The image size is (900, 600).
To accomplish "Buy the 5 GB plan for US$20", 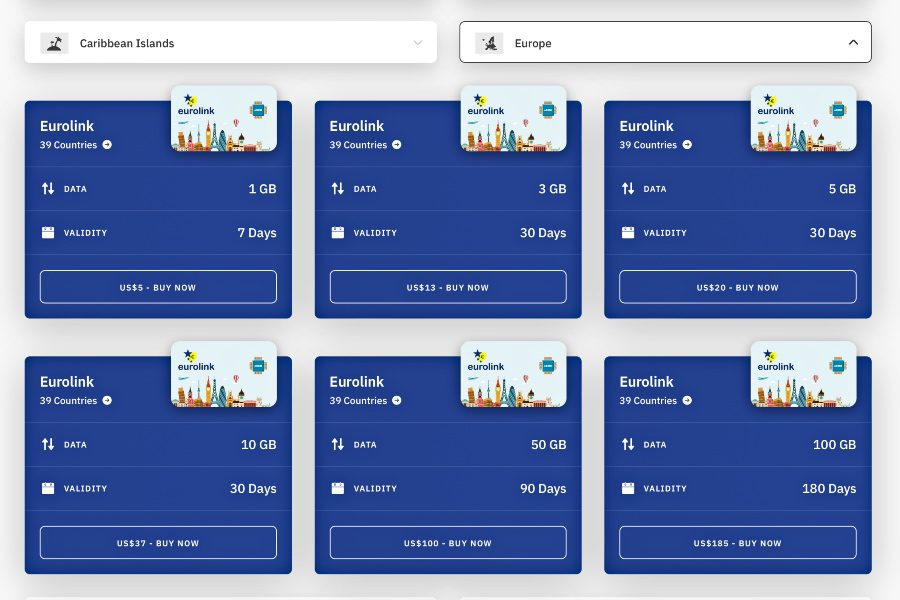I will (738, 287).
